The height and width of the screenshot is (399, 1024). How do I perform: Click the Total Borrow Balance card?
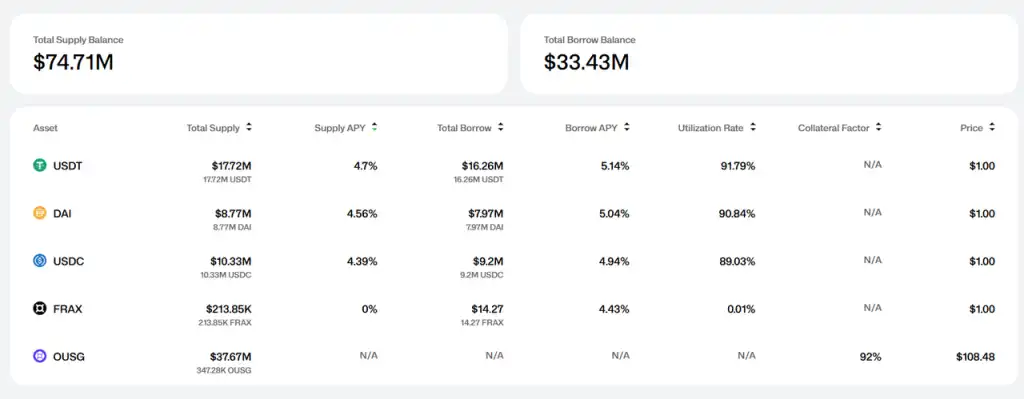(x=769, y=54)
